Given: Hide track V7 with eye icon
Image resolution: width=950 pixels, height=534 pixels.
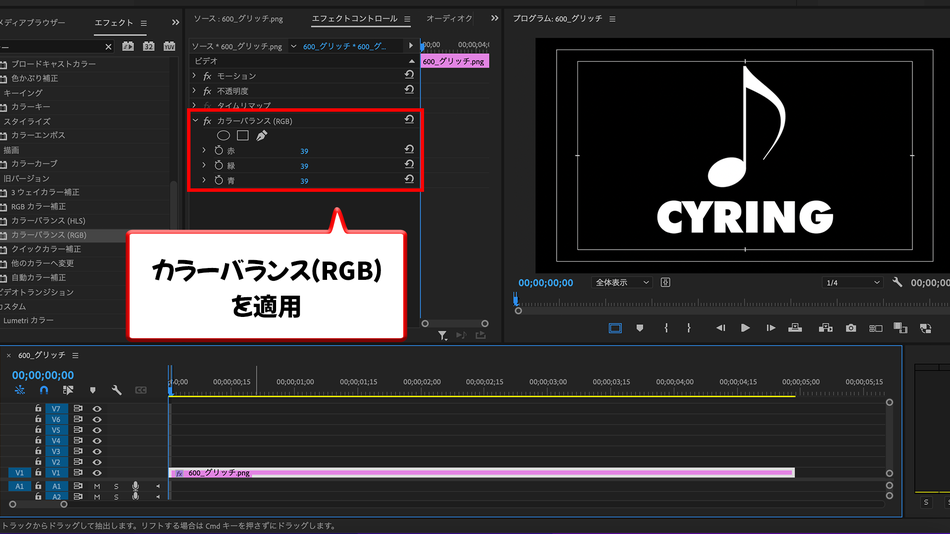Looking at the screenshot, I should (97, 409).
